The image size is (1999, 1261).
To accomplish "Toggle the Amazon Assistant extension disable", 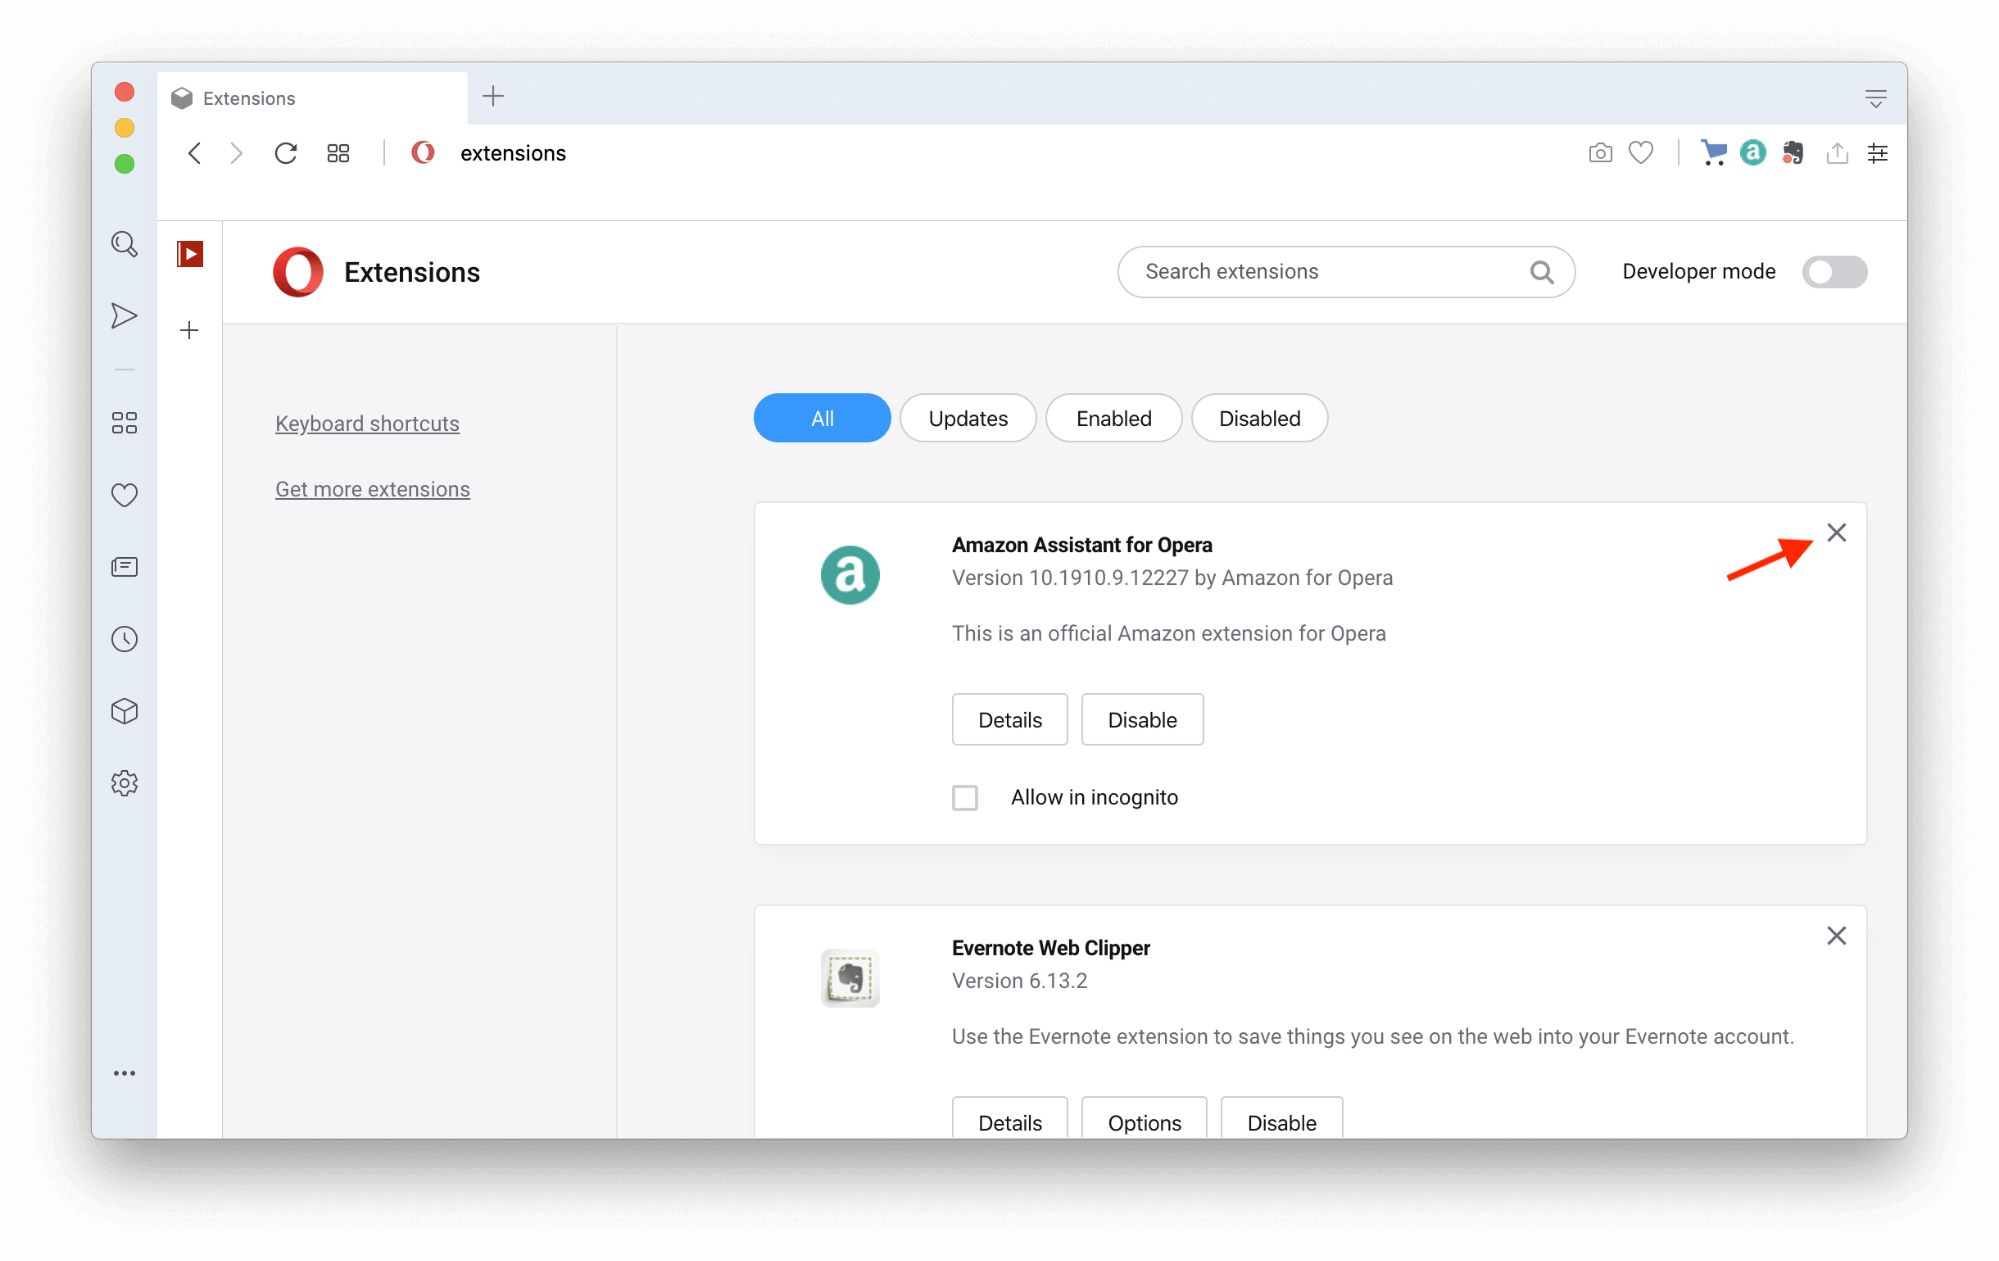I will click(x=1142, y=719).
